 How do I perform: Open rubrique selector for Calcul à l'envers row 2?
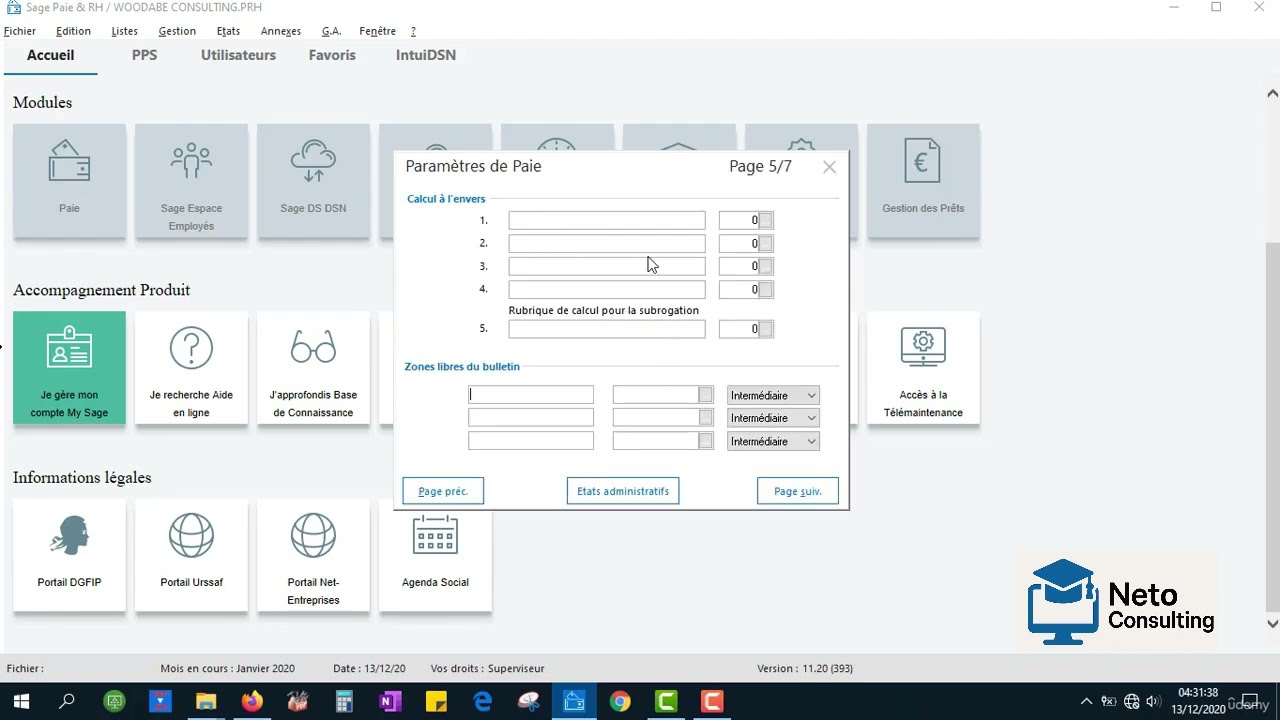coord(766,243)
